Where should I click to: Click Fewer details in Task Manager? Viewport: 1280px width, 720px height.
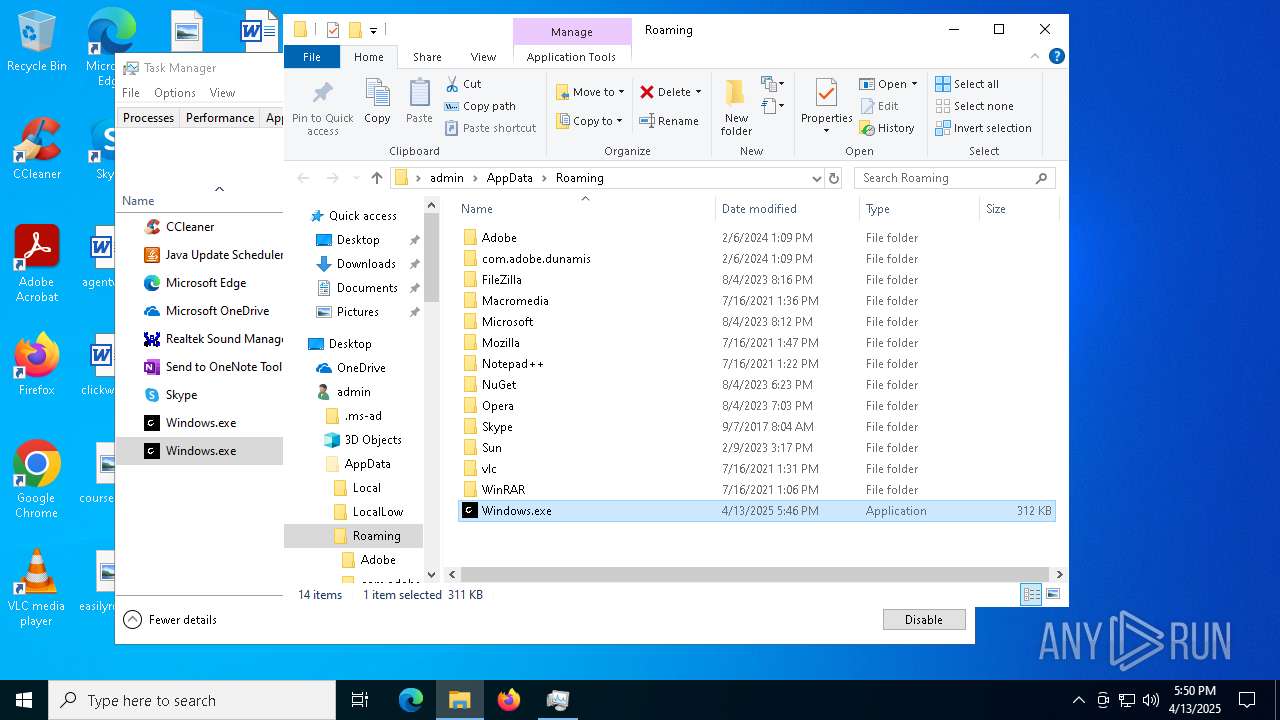pos(170,620)
